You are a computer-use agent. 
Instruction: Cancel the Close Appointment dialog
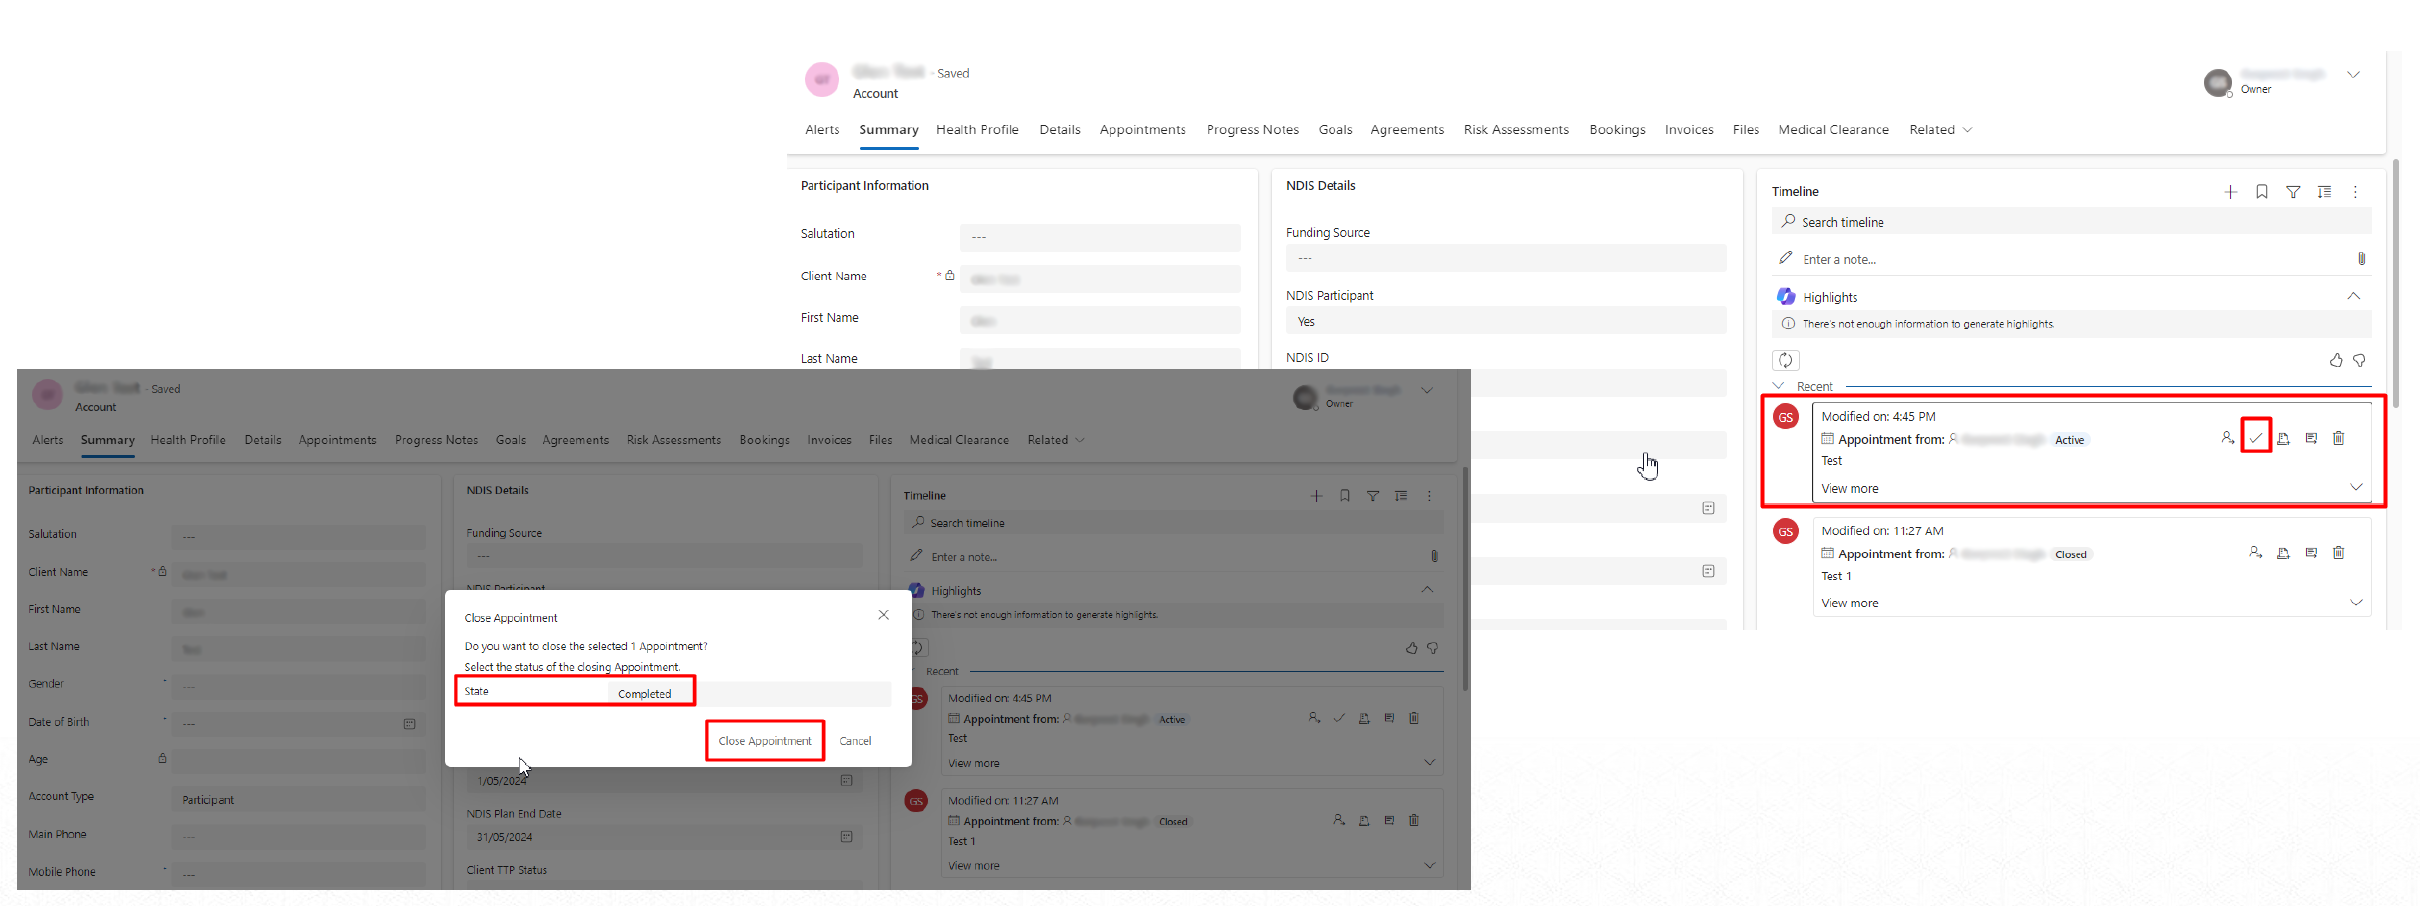[855, 741]
